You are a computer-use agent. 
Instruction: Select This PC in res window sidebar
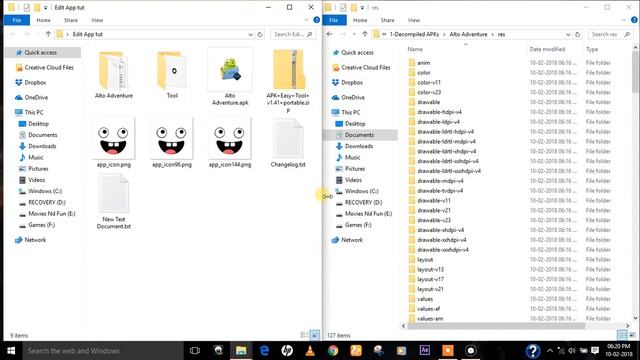pos(351,112)
